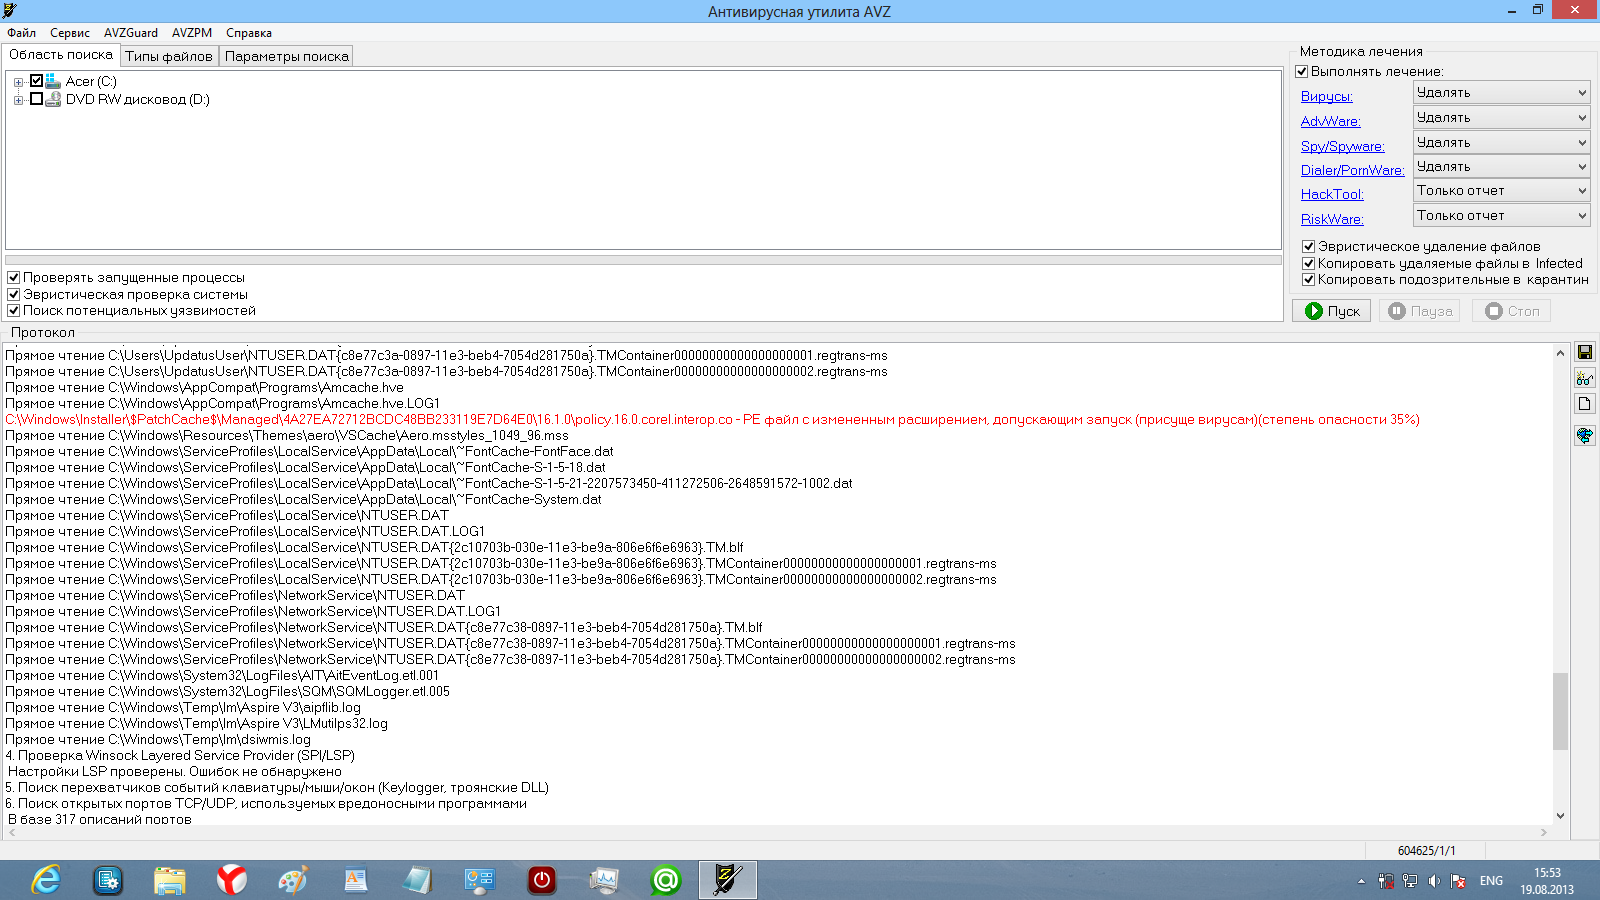Click the globe with arrows icon
This screenshot has height=900, width=1600.
(x=1585, y=435)
